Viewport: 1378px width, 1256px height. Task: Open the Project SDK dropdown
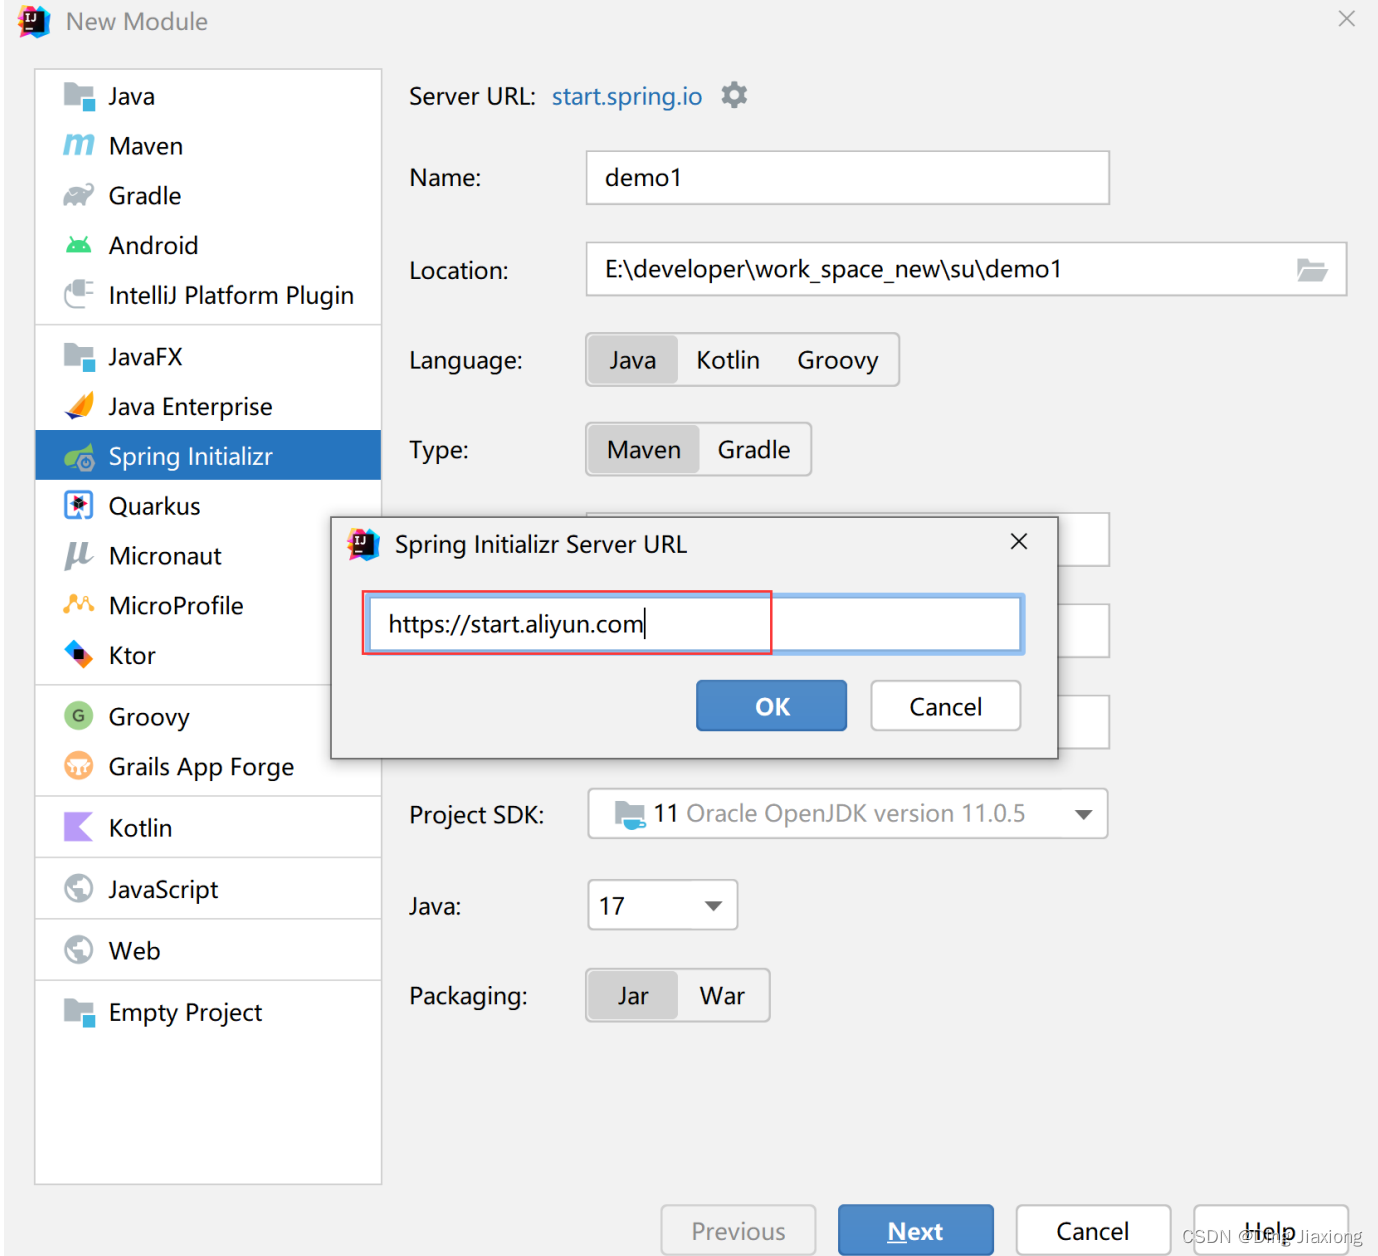tap(847, 814)
